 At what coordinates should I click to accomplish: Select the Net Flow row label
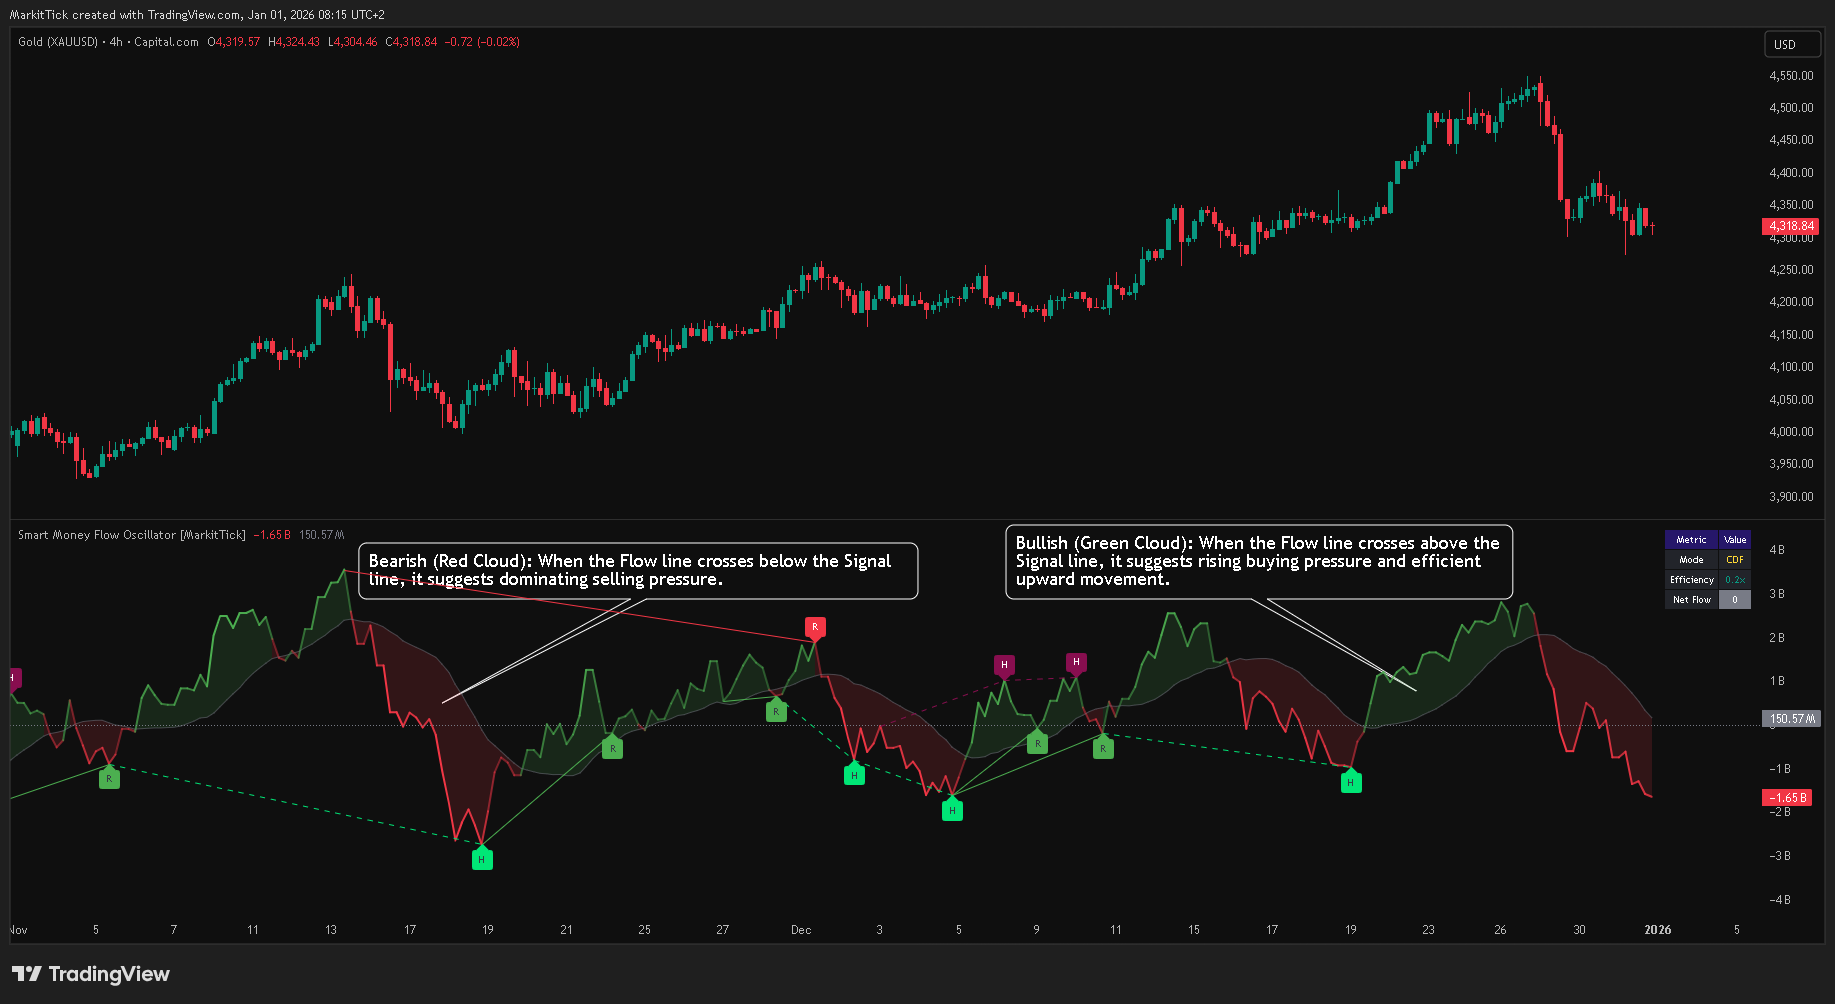click(1692, 600)
